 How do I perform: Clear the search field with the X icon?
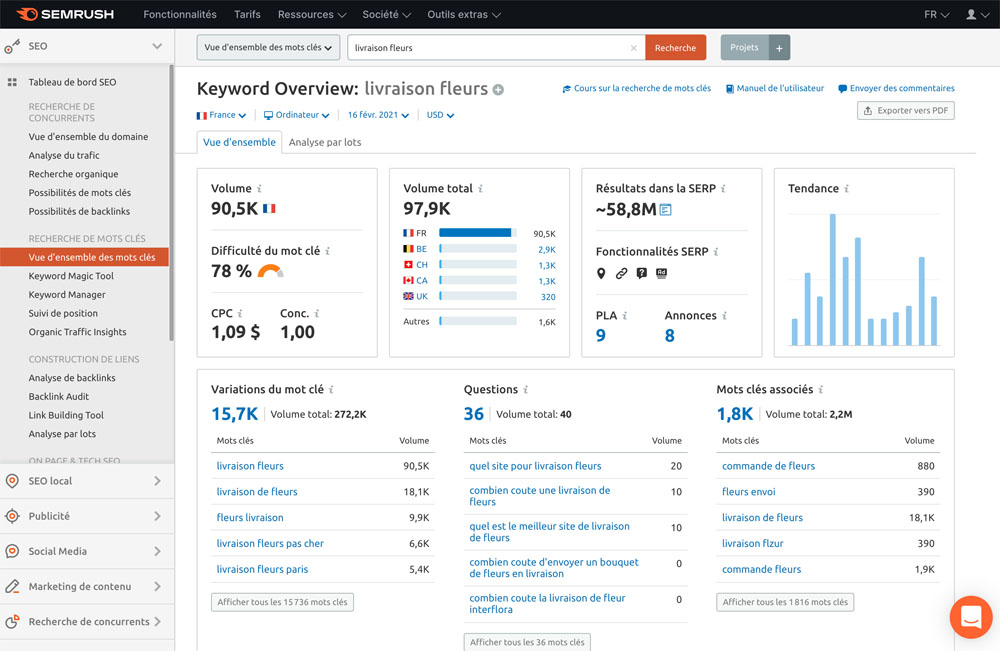[x=633, y=48]
